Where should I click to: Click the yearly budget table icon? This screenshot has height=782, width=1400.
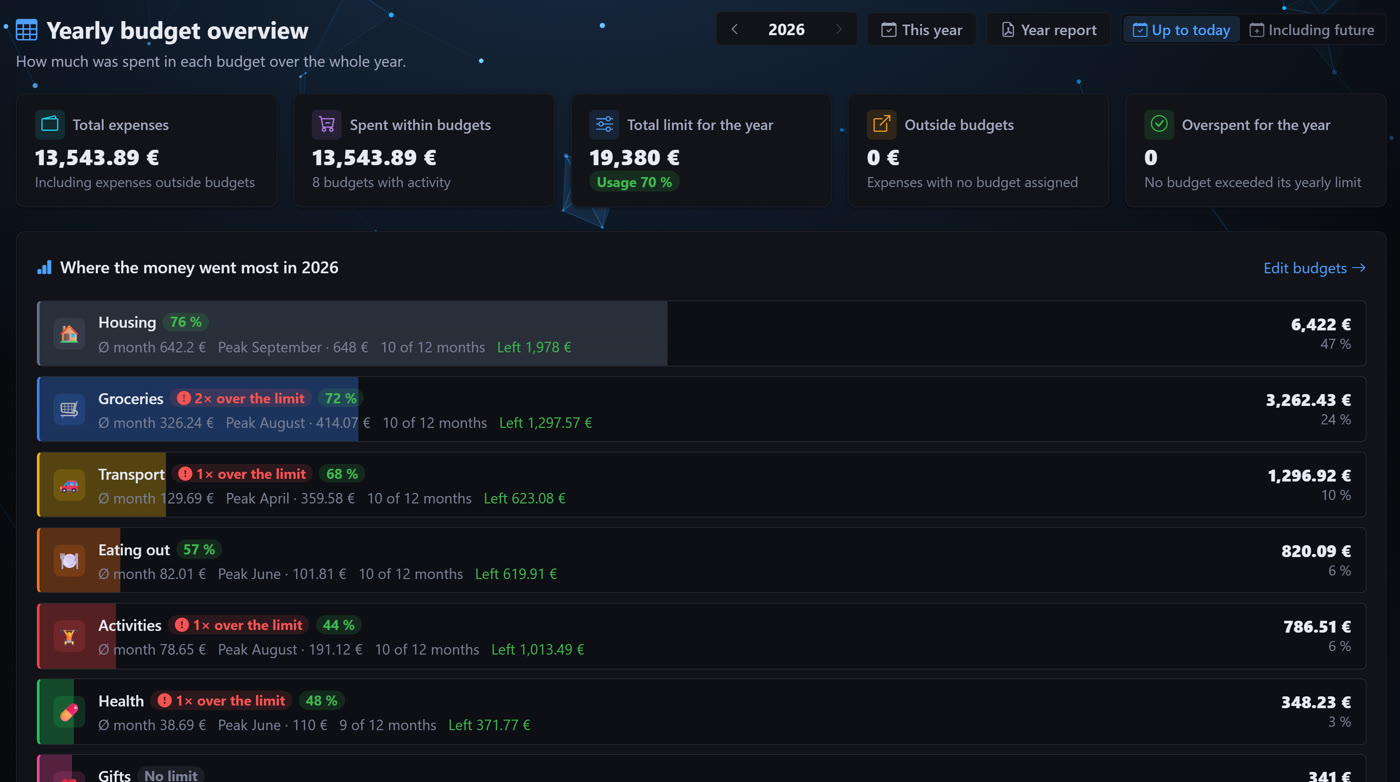tap(27, 30)
